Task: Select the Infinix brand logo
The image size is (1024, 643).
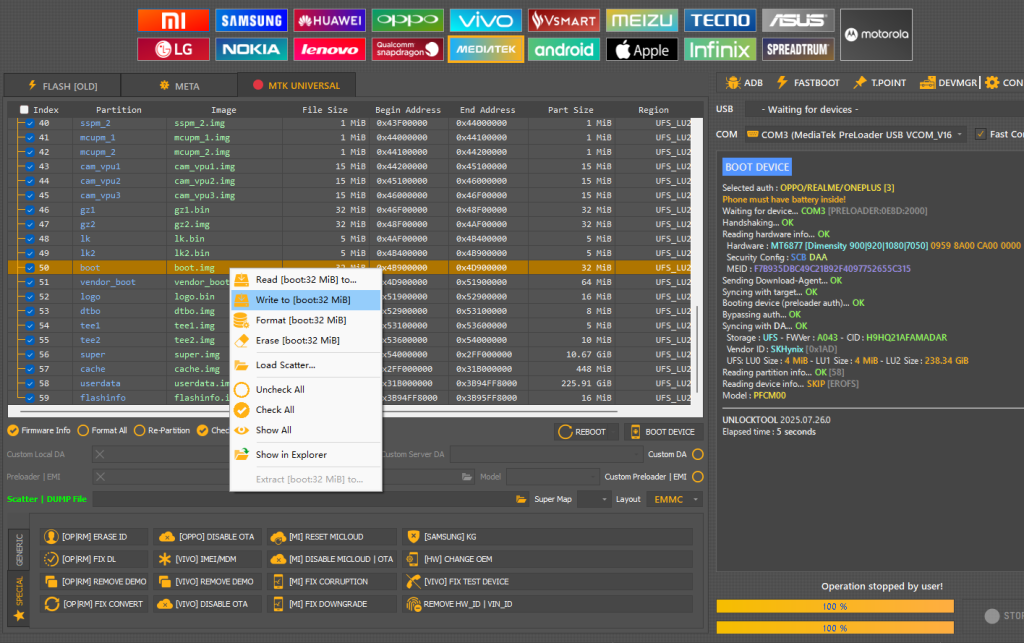Action: point(720,49)
